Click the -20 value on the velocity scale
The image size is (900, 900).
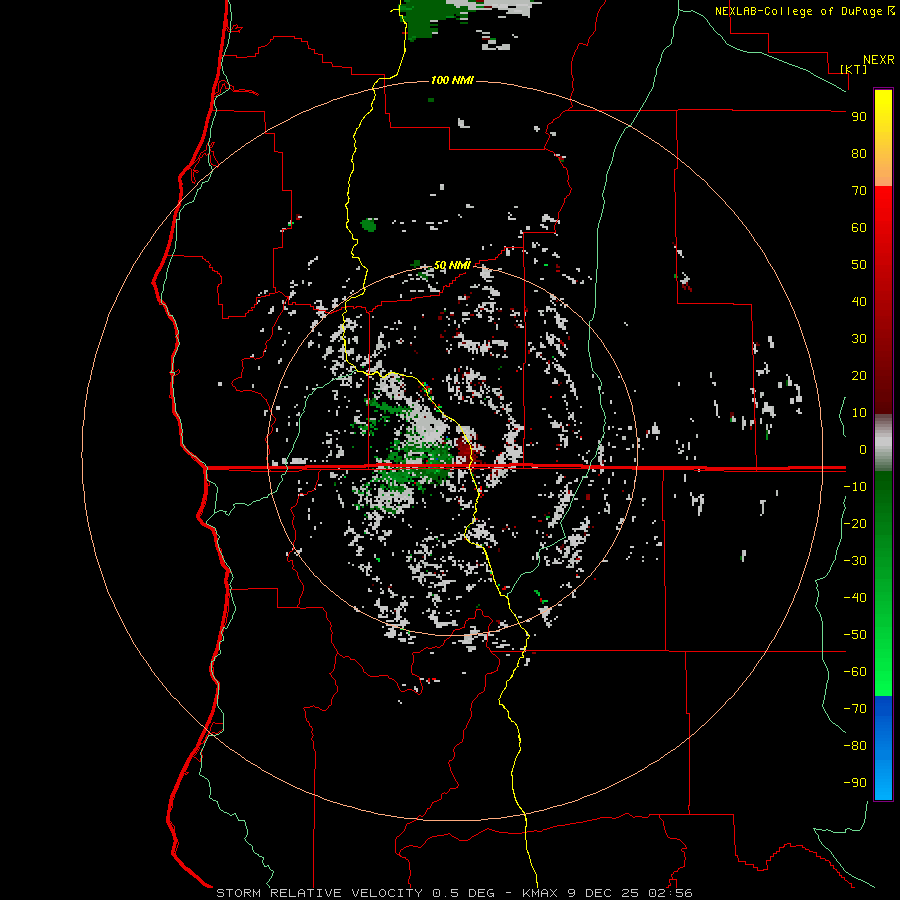[855, 523]
